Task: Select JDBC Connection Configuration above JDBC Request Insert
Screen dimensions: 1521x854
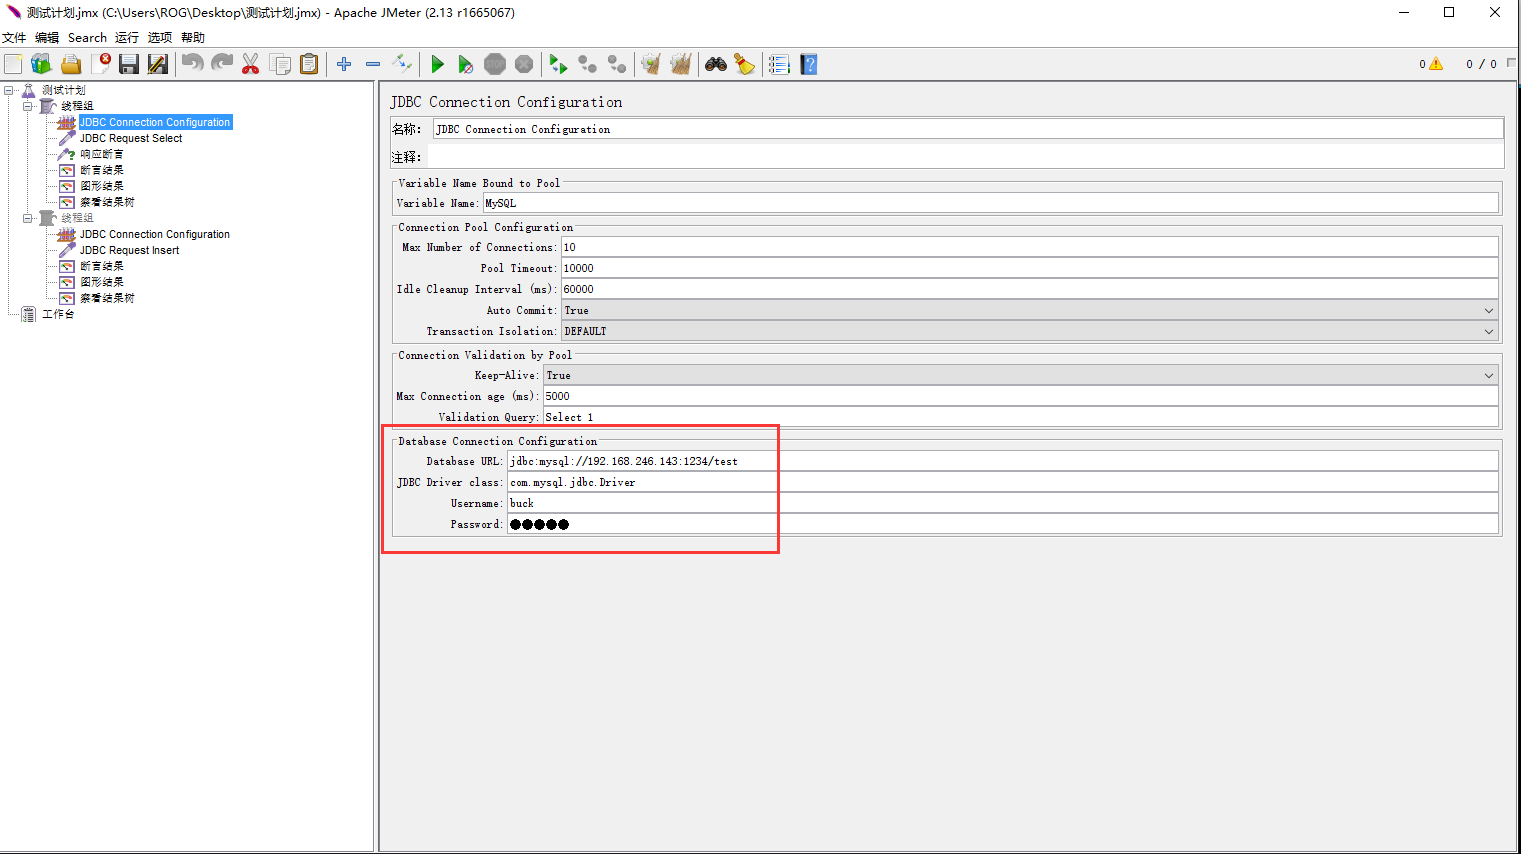Action: [155, 234]
